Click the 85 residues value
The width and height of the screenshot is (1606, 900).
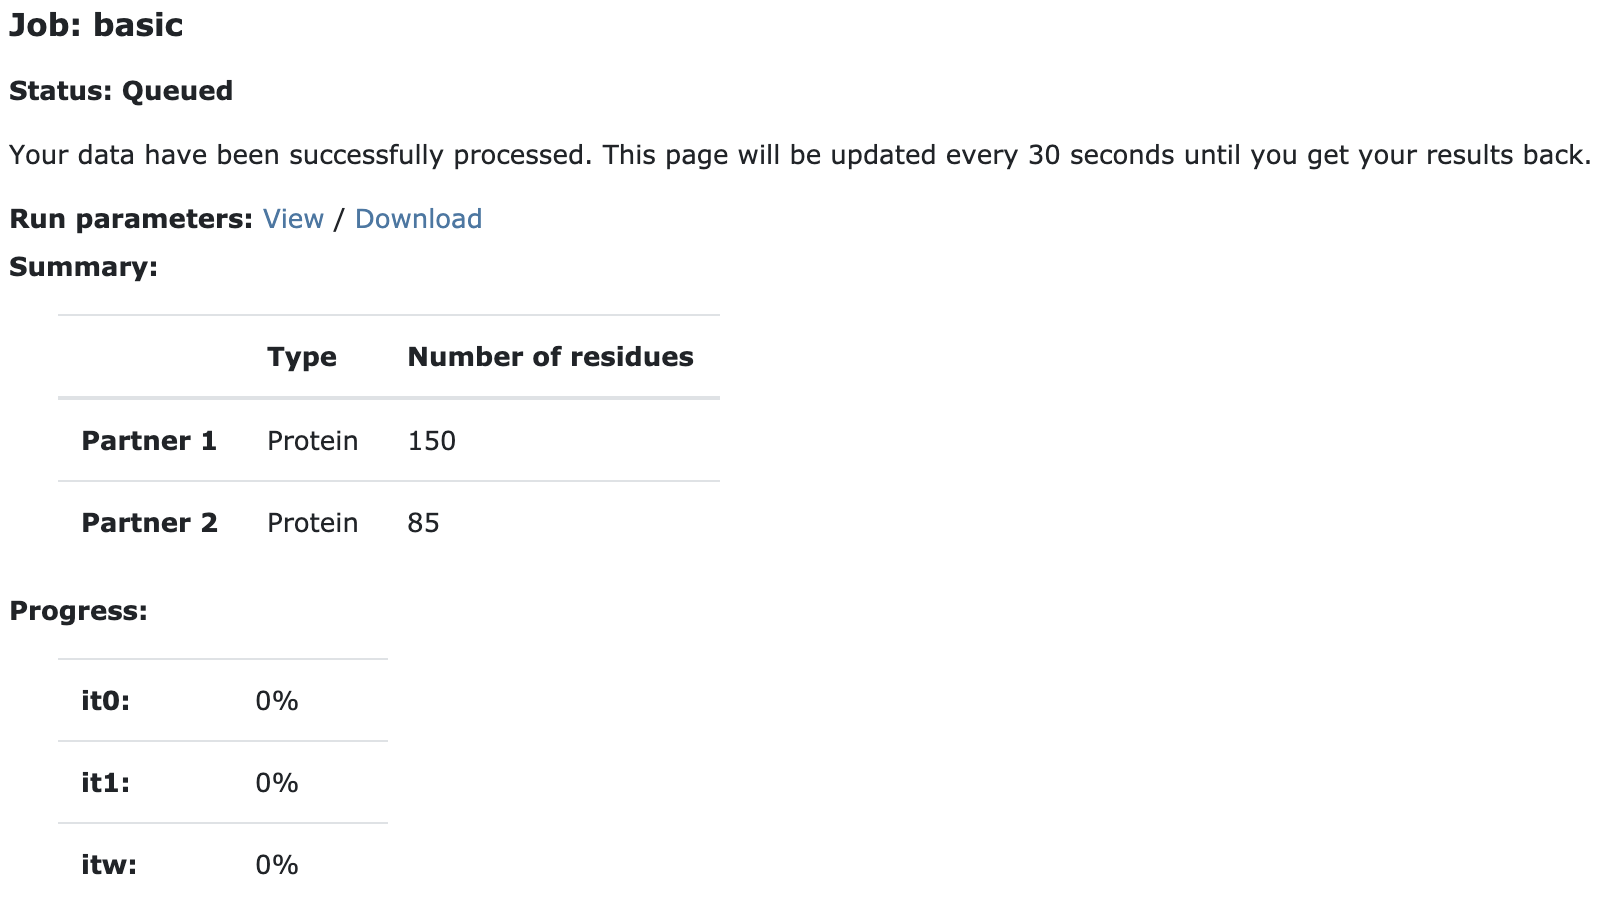pos(424,523)
